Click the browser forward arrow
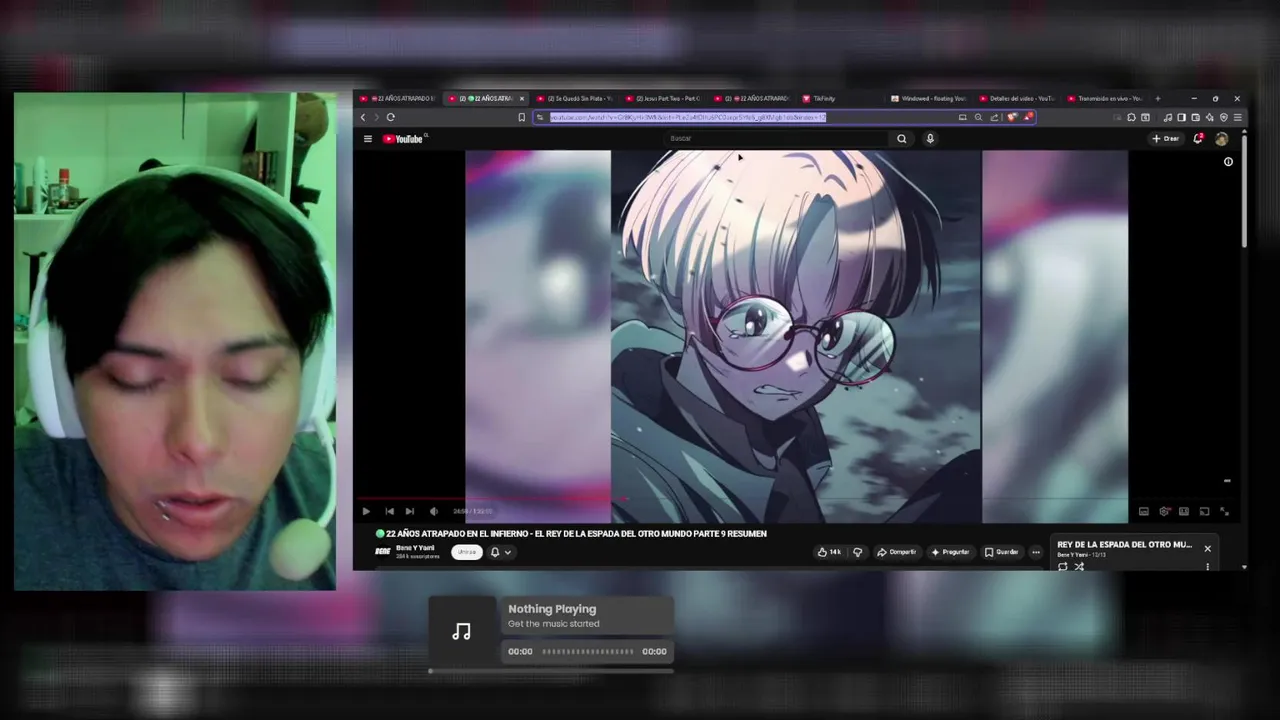This screenshot has height=720, width=1280. coord(377,117)
